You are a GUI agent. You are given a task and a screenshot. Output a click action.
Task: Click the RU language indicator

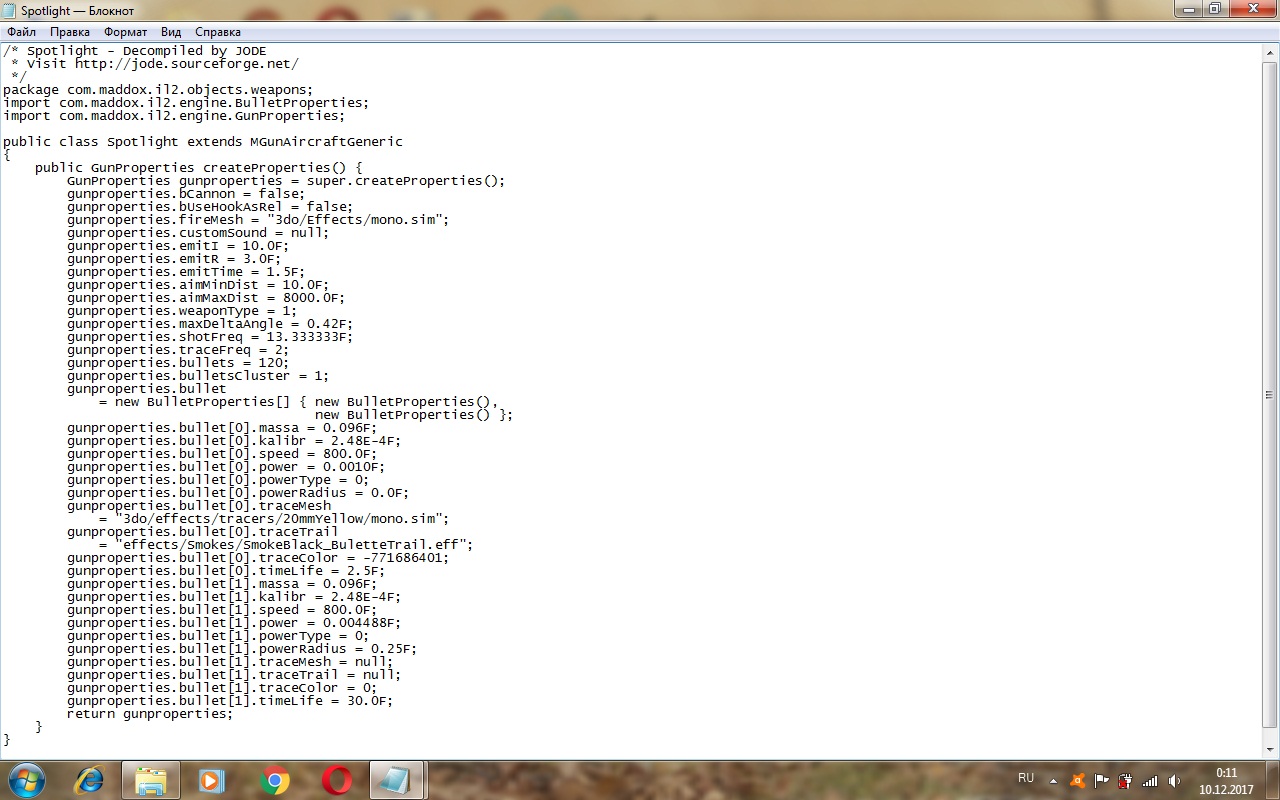(1026, 778)
